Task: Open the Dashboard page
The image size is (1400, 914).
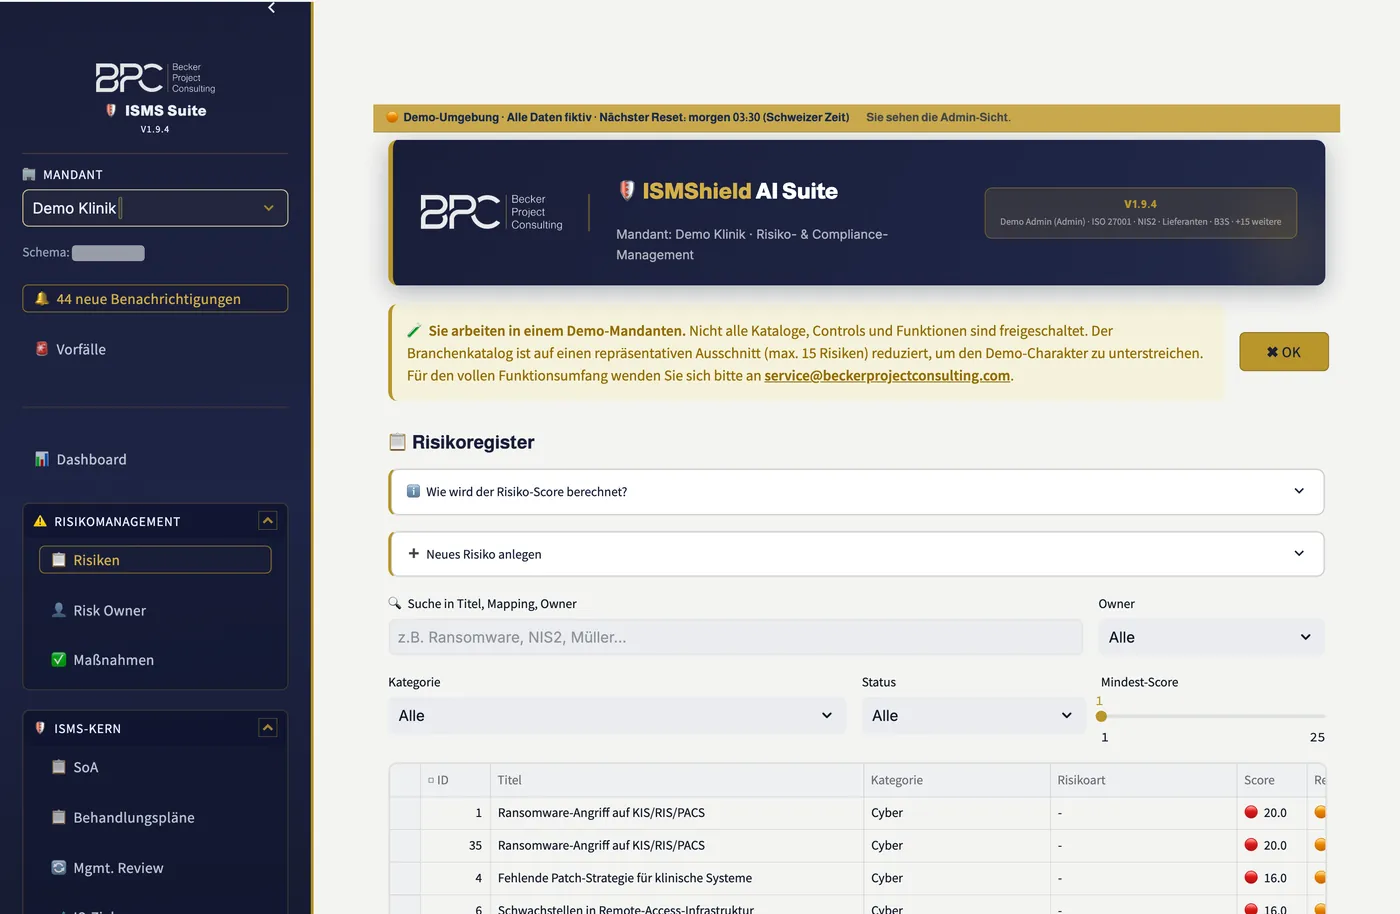Action: pyautogui.click(x=91, y=459)
